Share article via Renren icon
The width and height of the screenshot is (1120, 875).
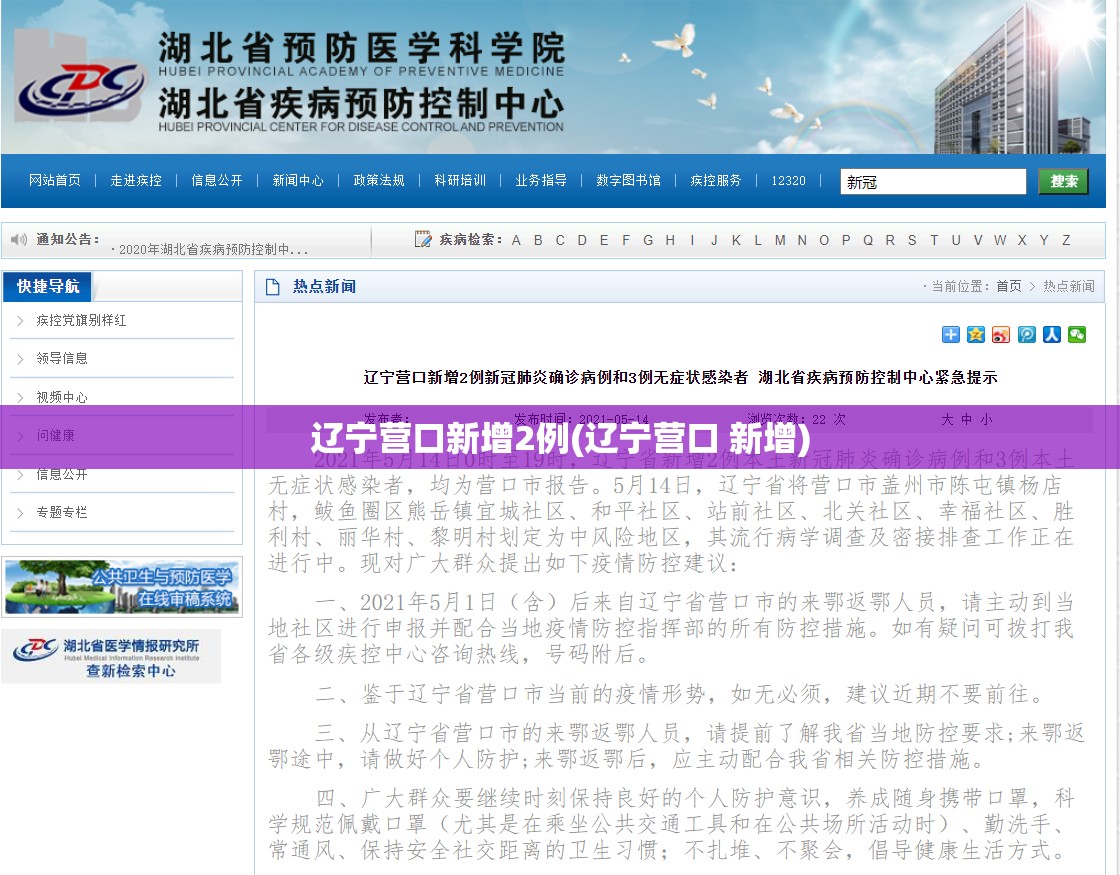click(1051, 334)
